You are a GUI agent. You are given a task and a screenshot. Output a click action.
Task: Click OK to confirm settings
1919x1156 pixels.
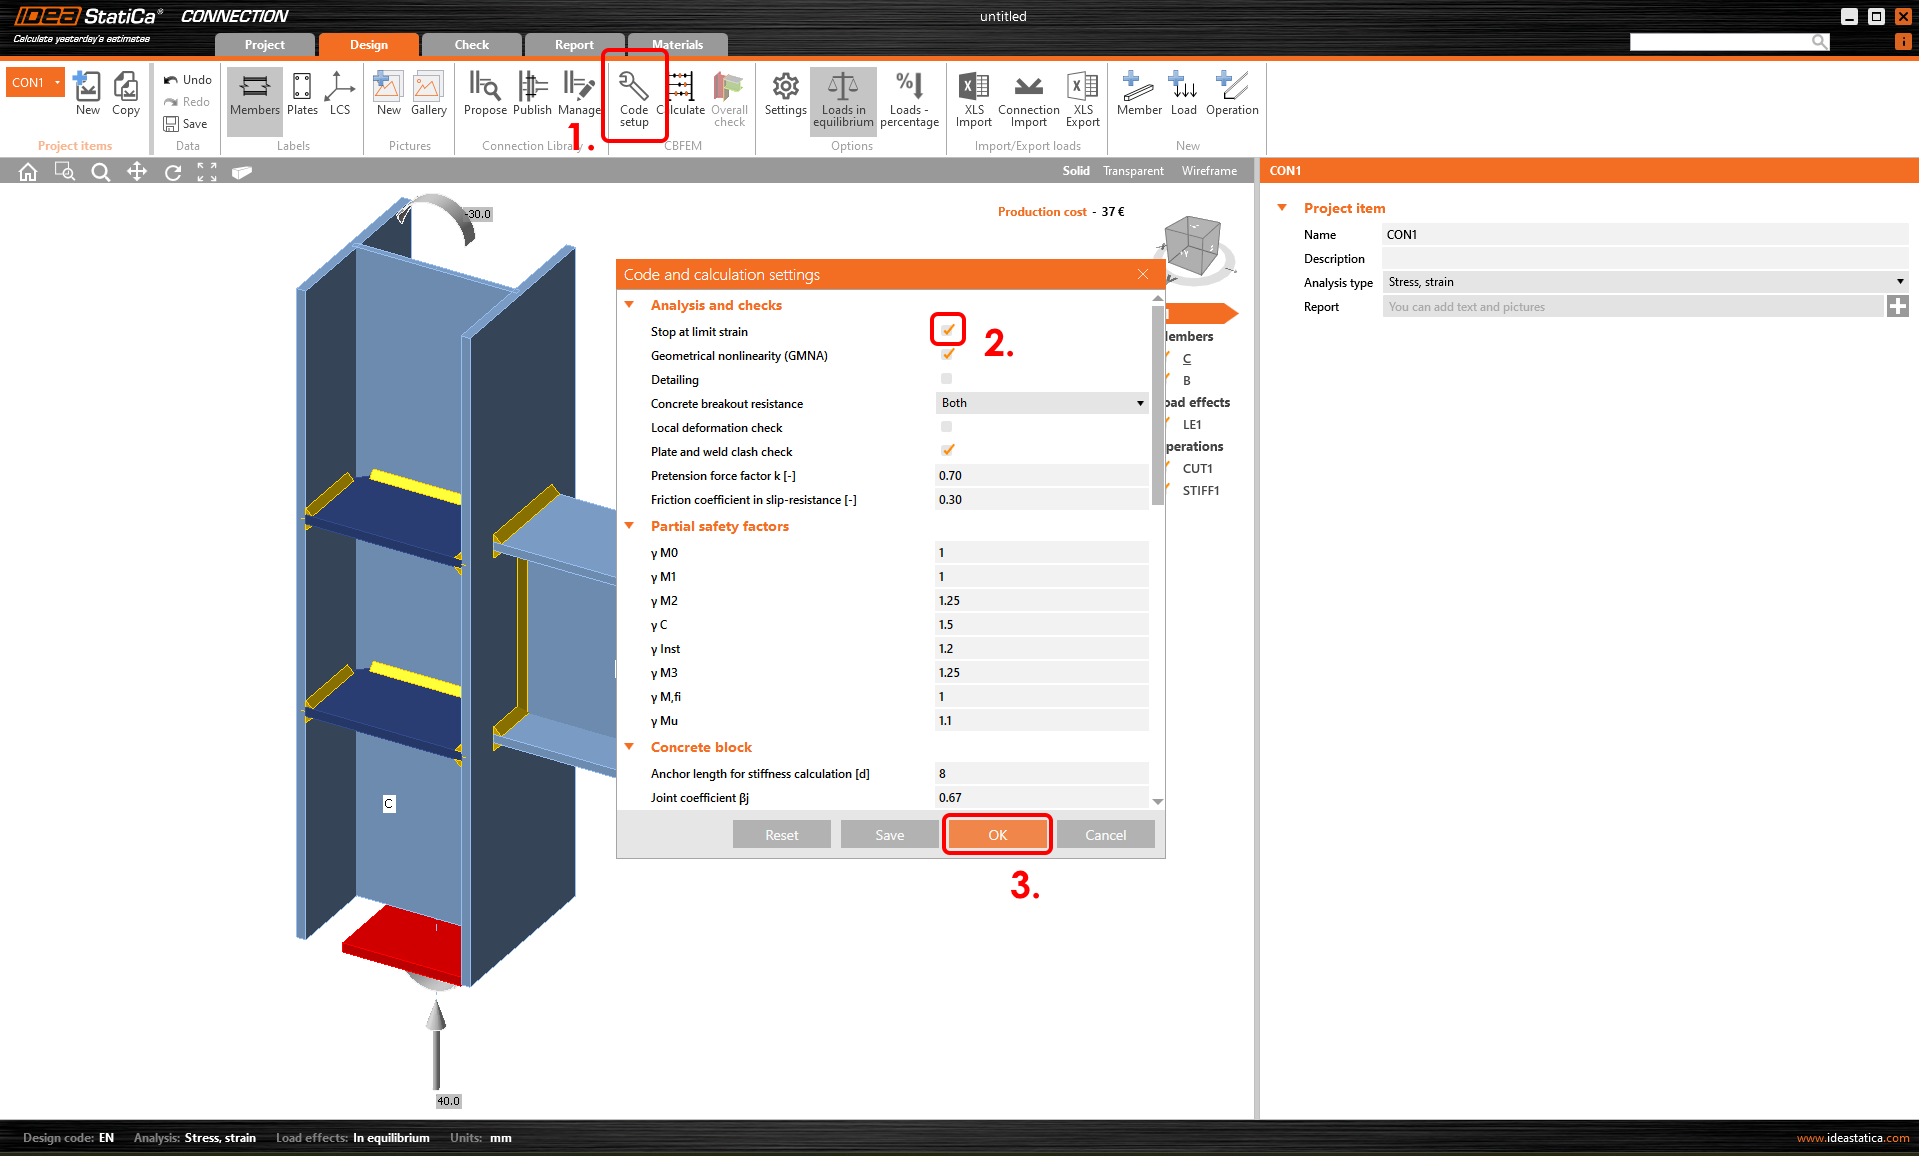(x=997, y=835)
